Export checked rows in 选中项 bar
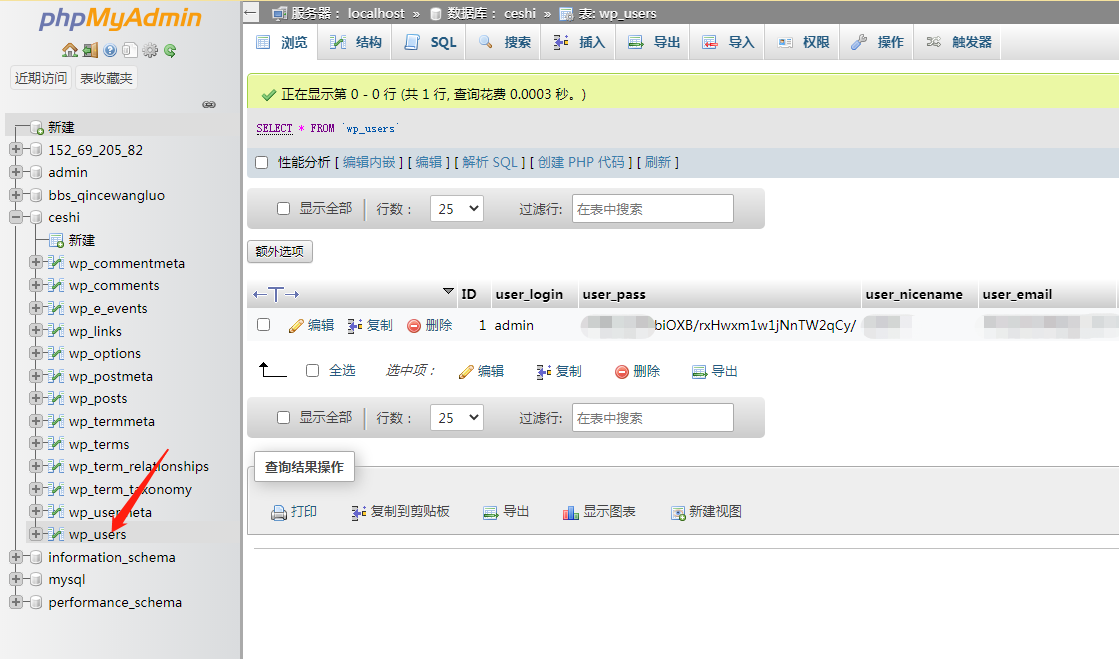The width and height of the screenshot is (1119, 659). click(715, 371)
